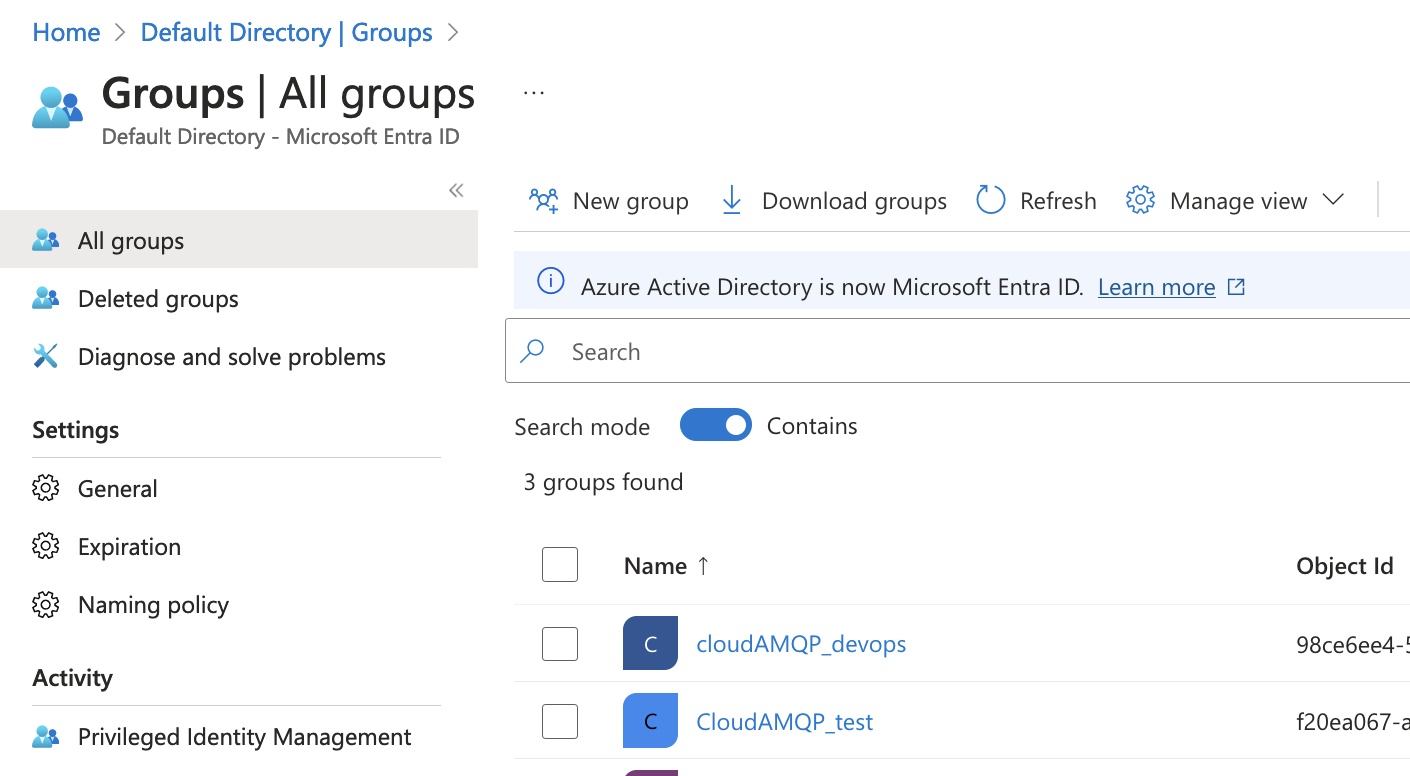Click the Contains label next to the switch

tap(812, 426)
